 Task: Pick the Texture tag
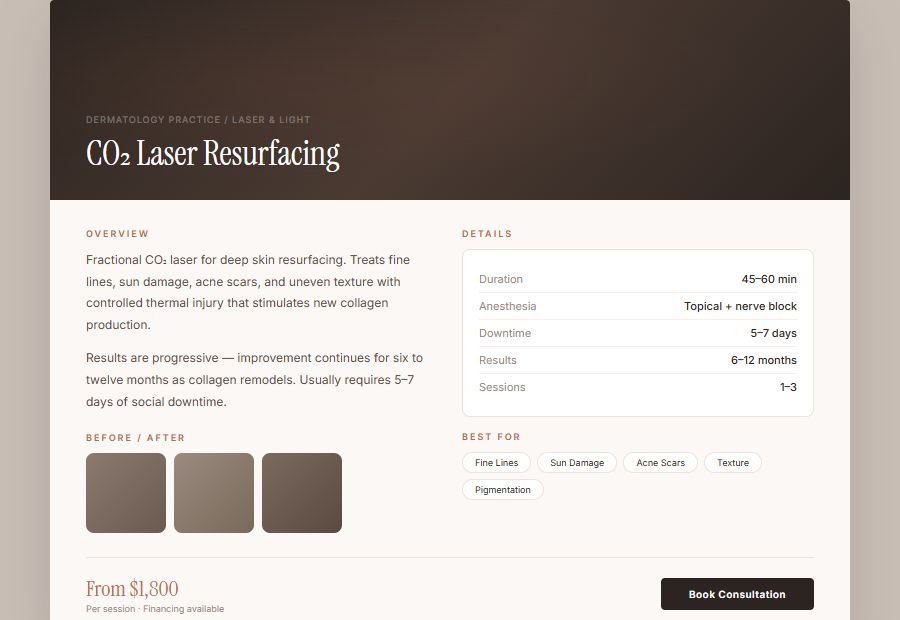click(x=733, y=463)
